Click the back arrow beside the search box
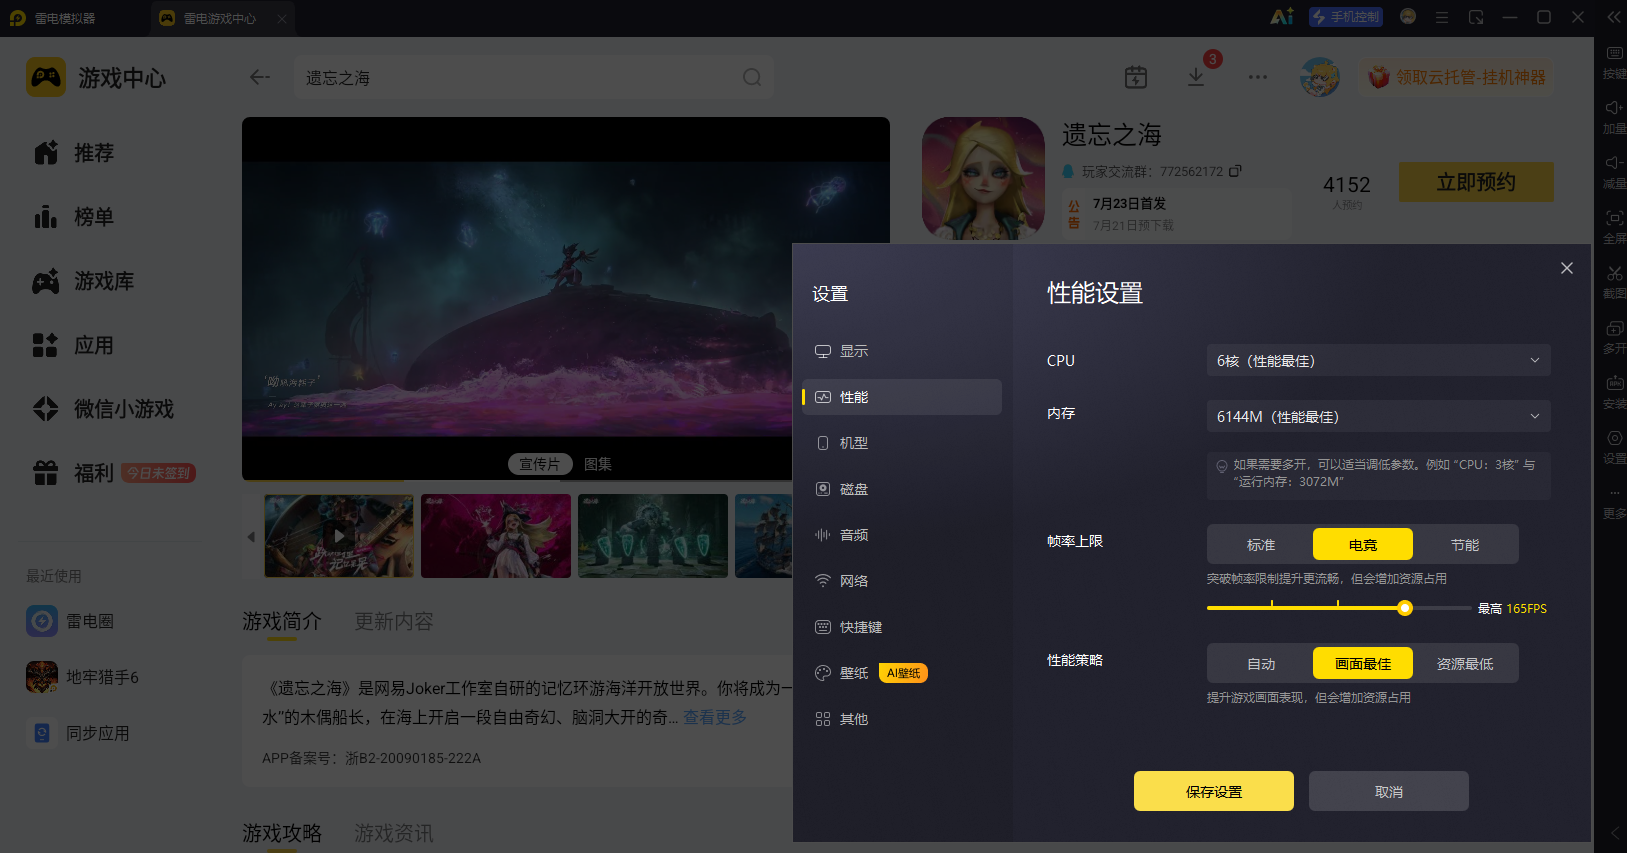Screen dimensions: 1627x853 click(x=260, y=77)
